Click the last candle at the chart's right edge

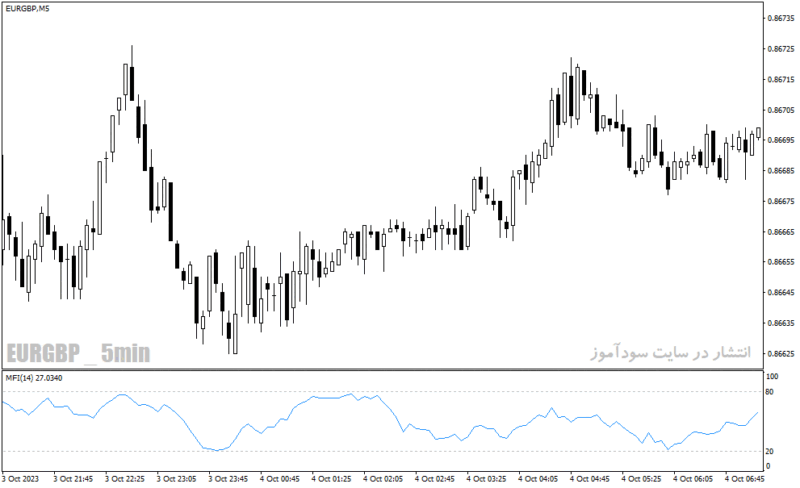point(758,133)
